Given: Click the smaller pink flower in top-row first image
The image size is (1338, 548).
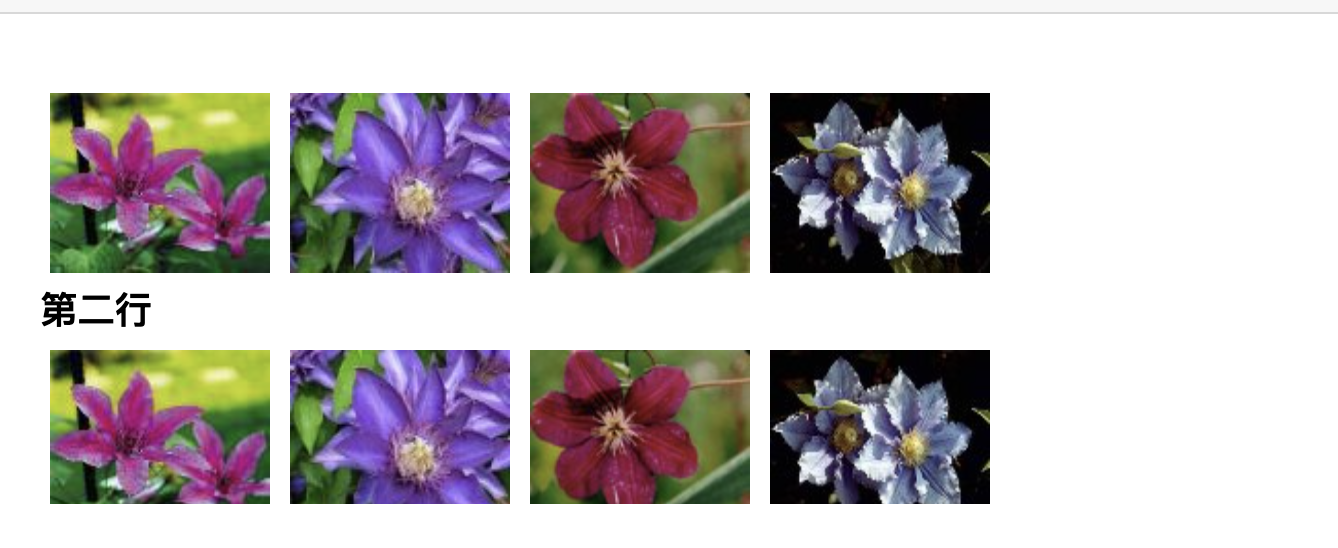Looking at the screenshot, I should (x=223, y=213).
